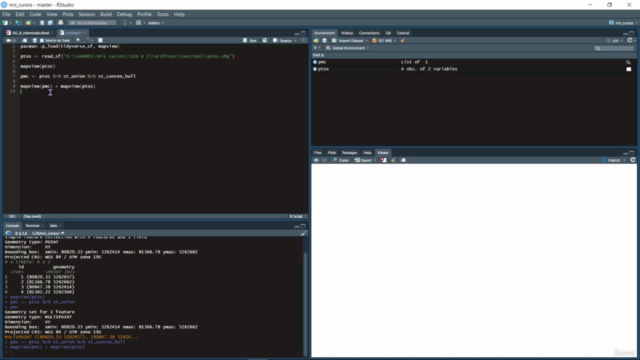Remove current viewer item red X

point(384,160)
